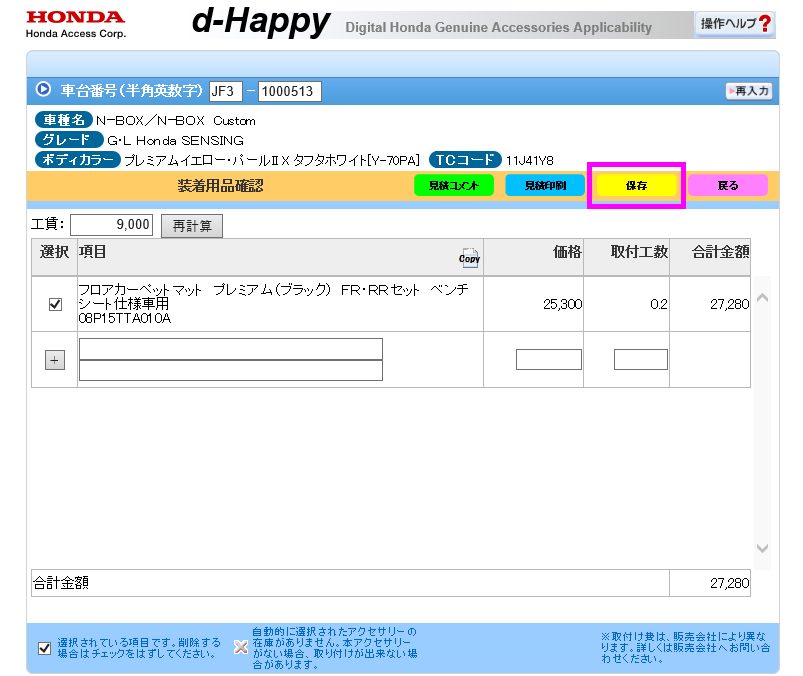Click the chassis number field showing 1000513
This screenshot has width=803, height=676.
(x=288, y=91)
